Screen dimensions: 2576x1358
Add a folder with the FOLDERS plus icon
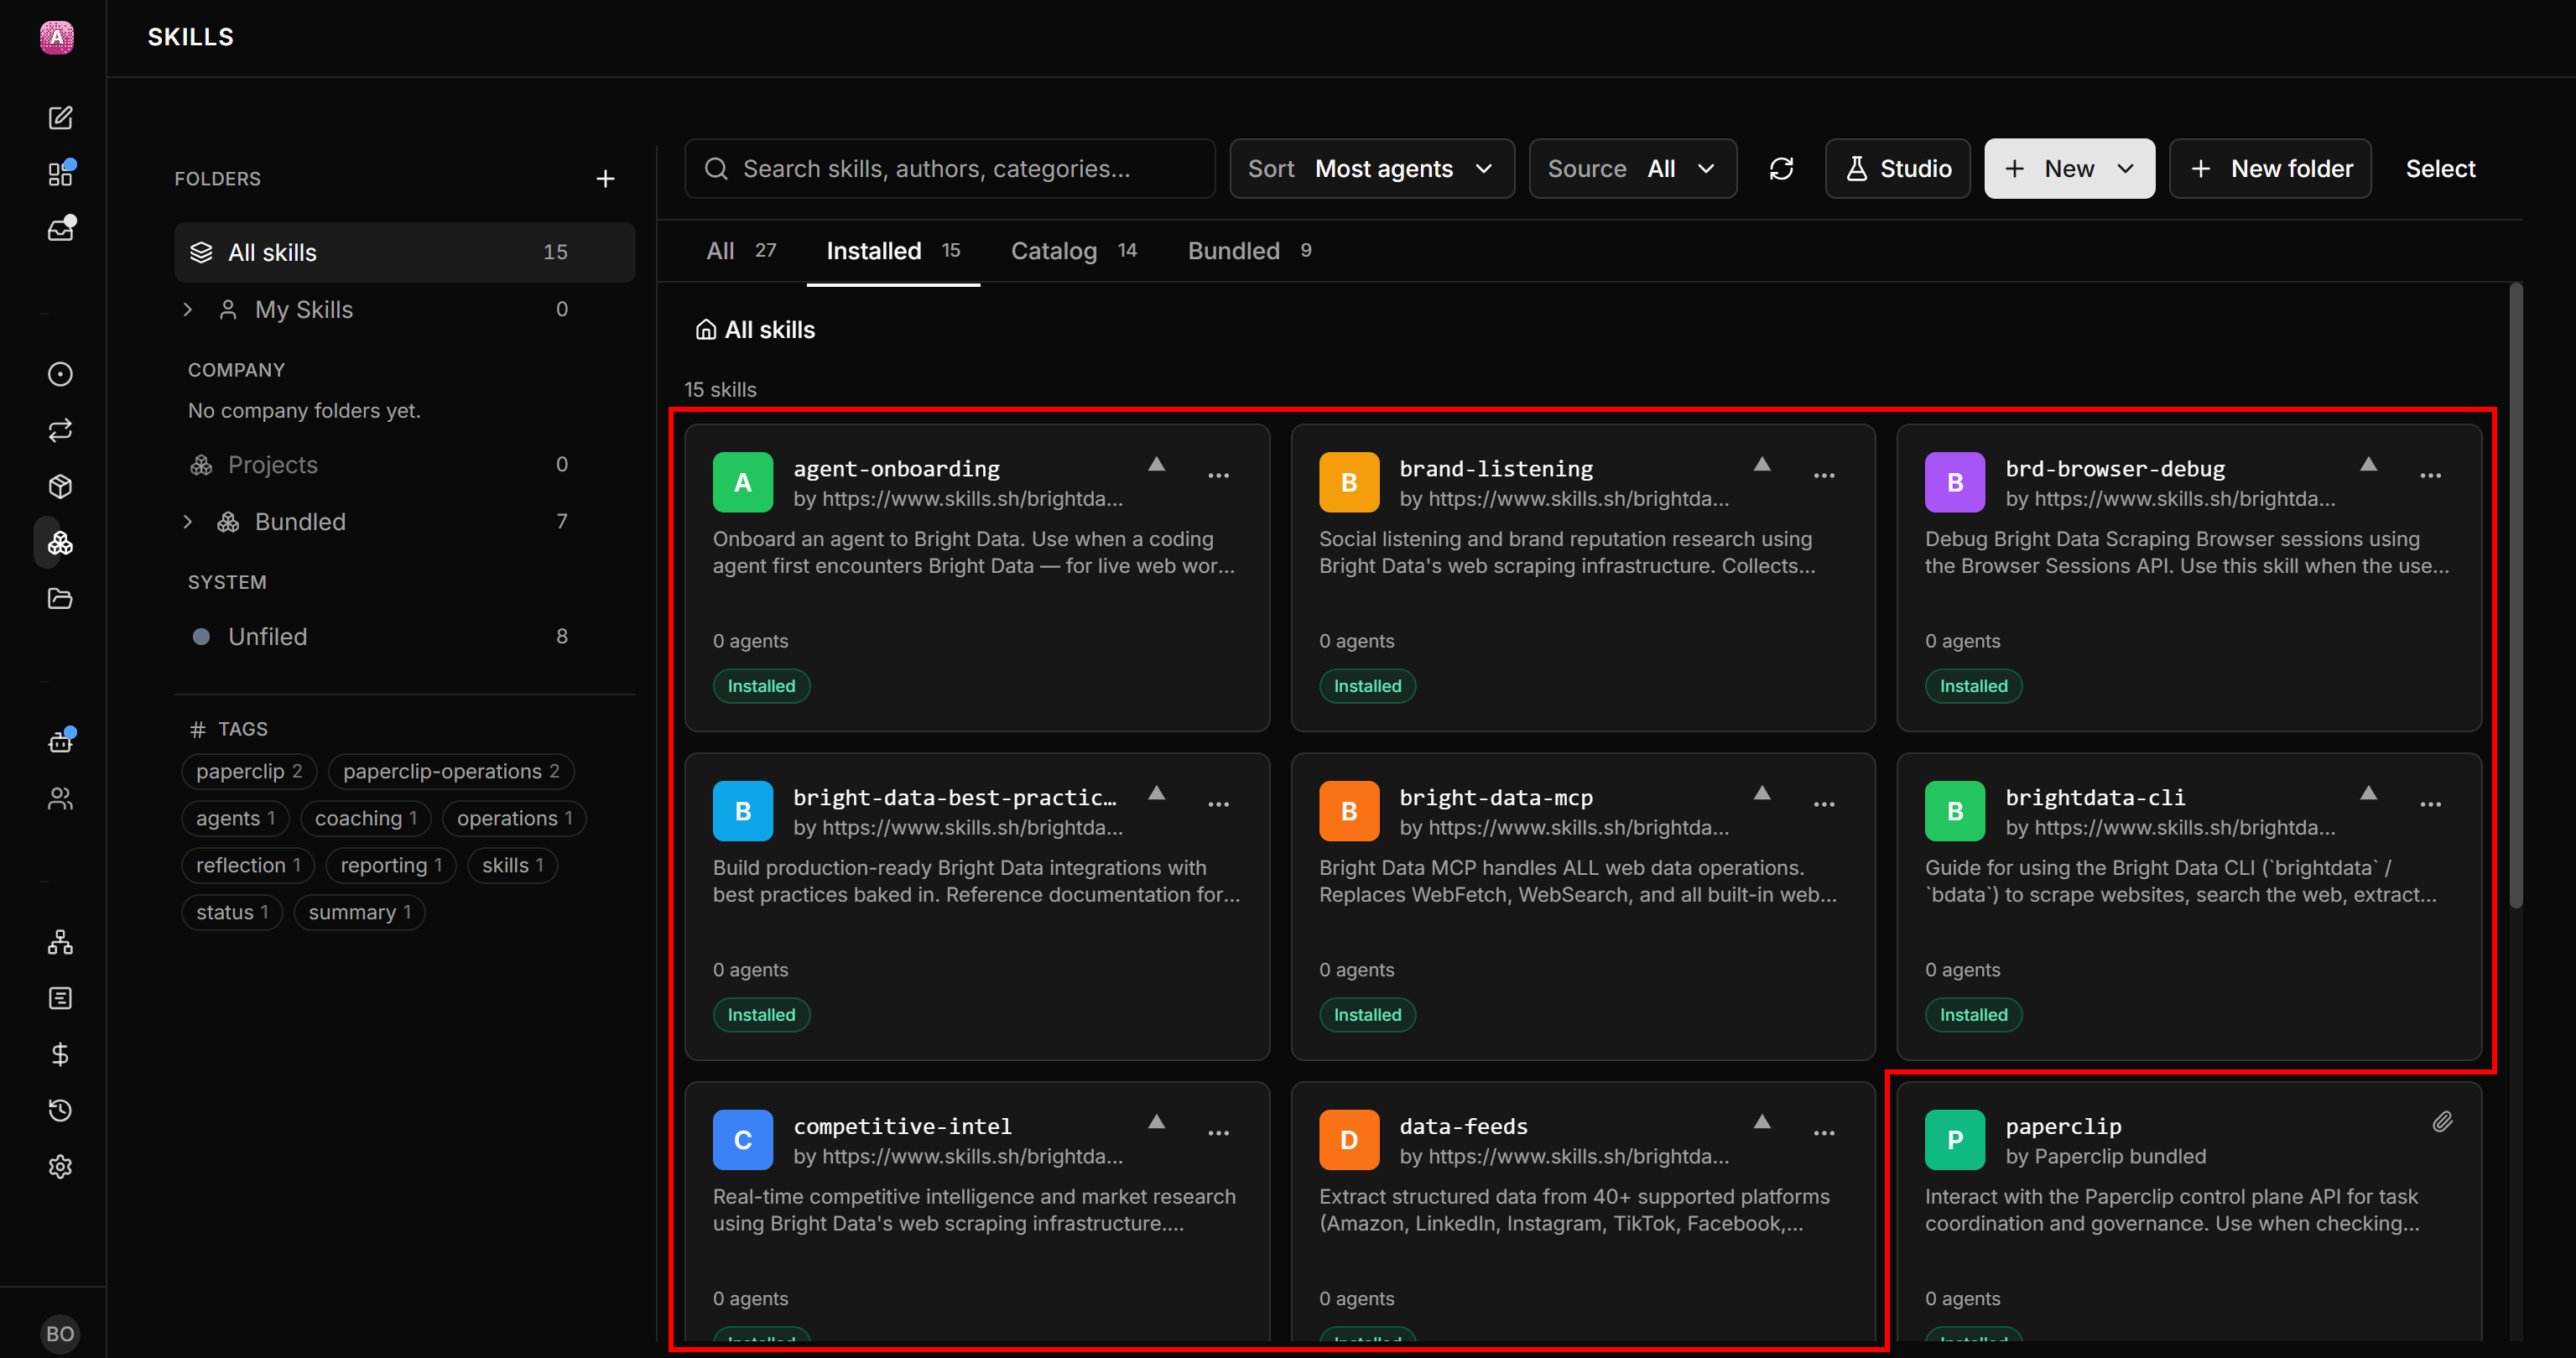605,179
